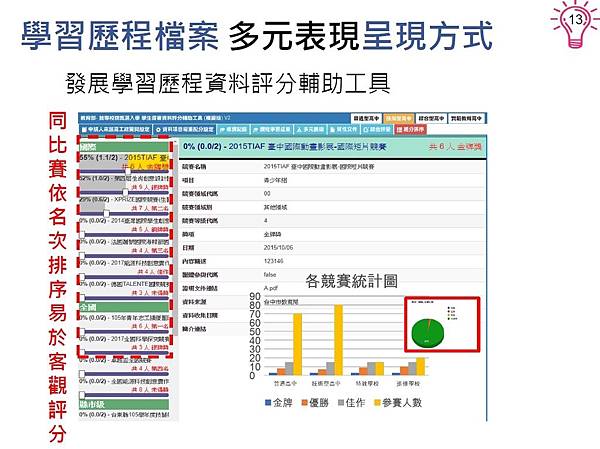Click the content value 123146
600x449 pixels.
click(x=274, y=261)
